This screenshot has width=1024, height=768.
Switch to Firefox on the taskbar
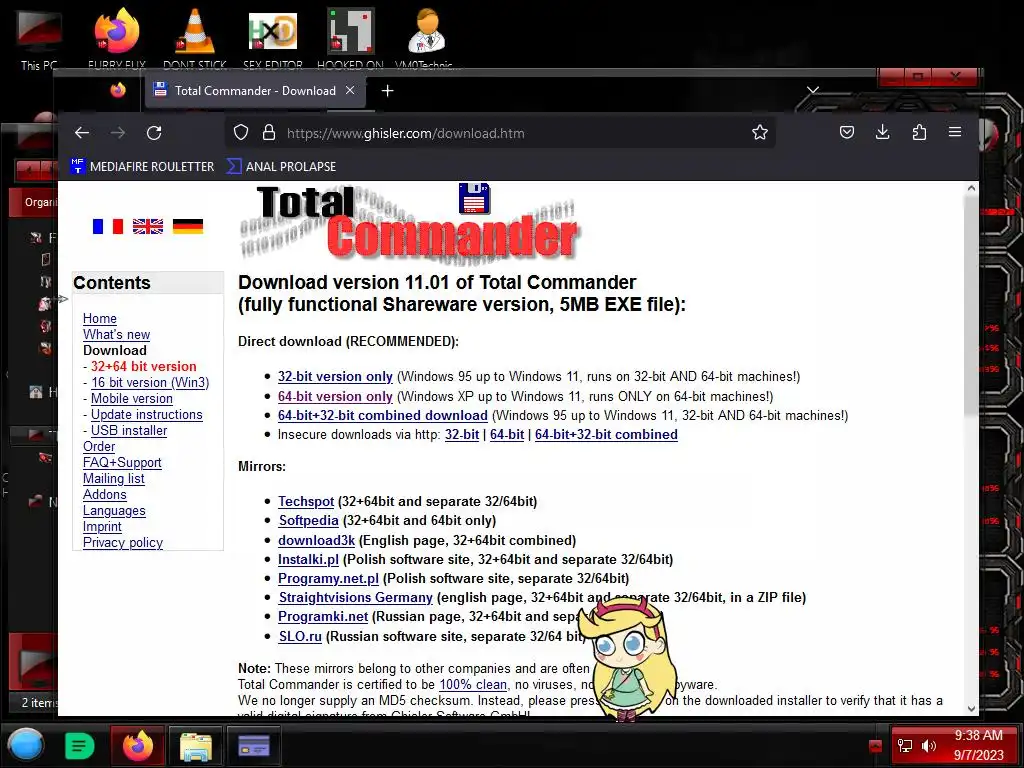pos(138,745)
